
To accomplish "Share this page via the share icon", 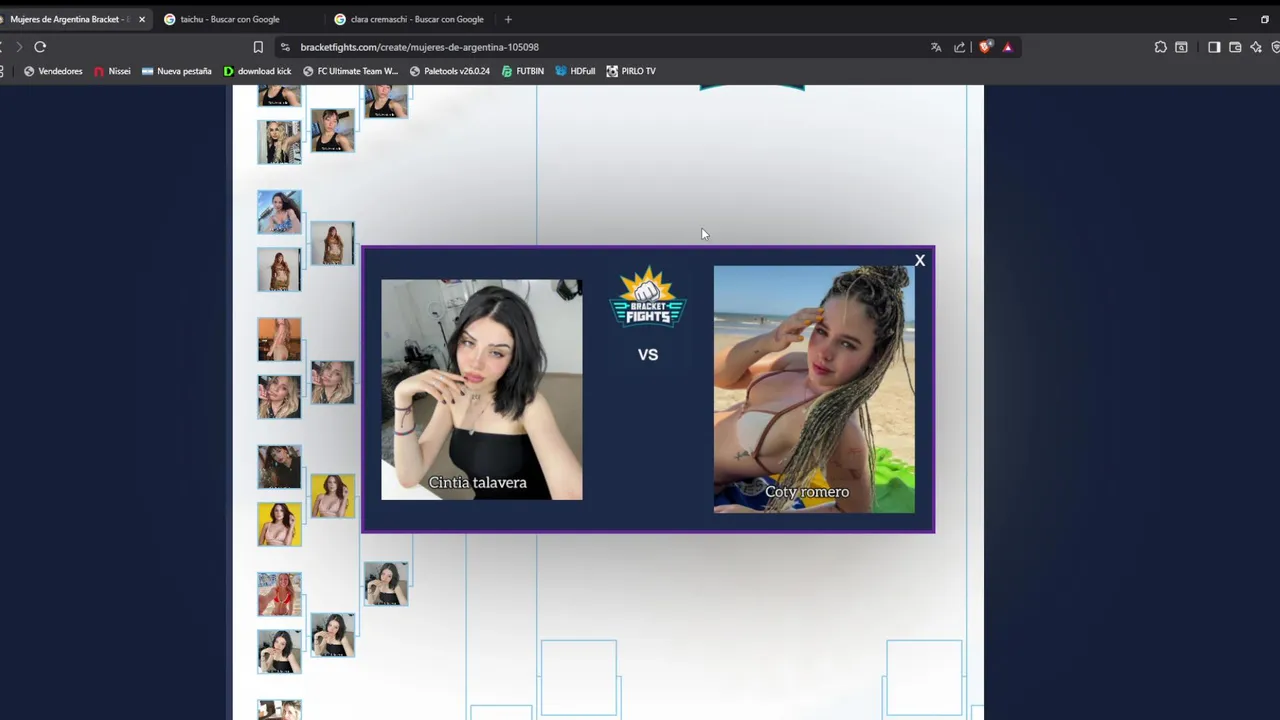I will (x=960, y=47).
